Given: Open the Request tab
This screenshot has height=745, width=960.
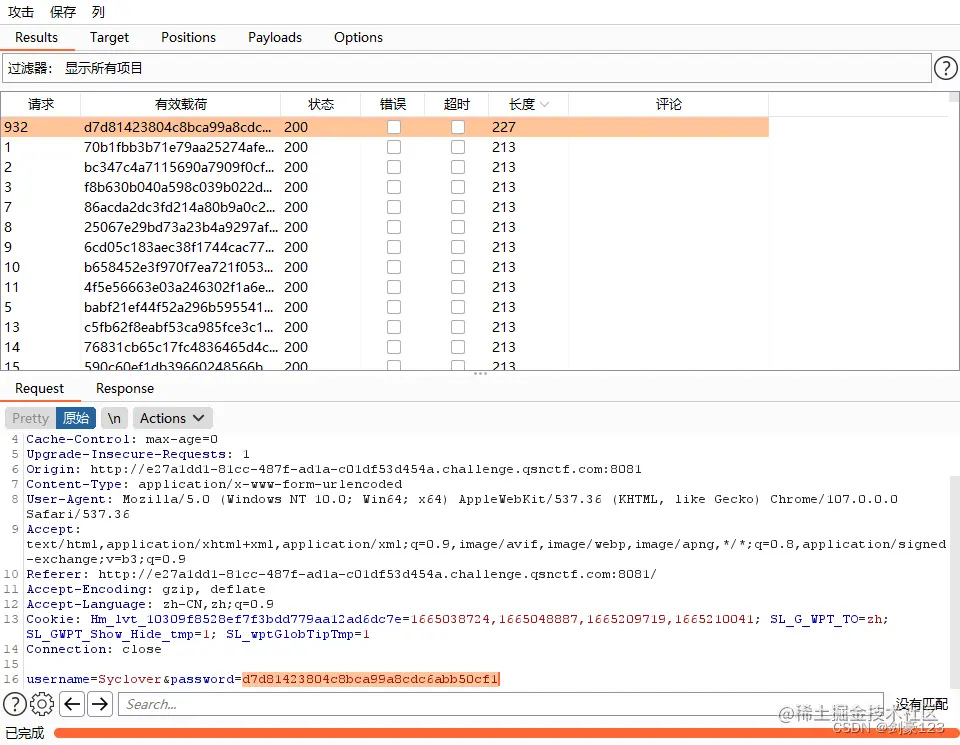Looking at the screenshot, I should [x=39, y=388].
